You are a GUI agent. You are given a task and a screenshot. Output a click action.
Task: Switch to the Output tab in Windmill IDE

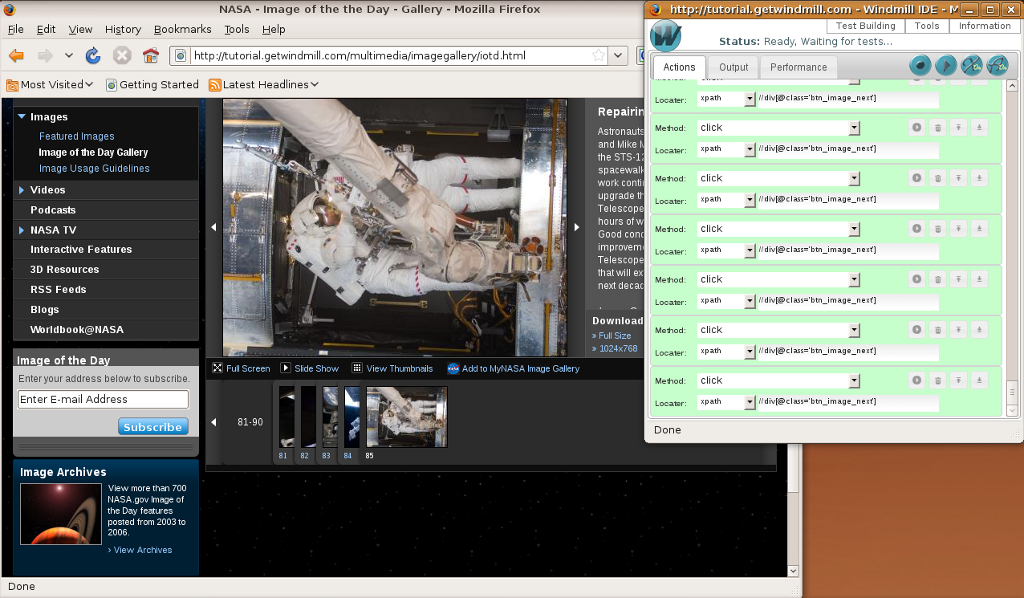coord(733,67)
